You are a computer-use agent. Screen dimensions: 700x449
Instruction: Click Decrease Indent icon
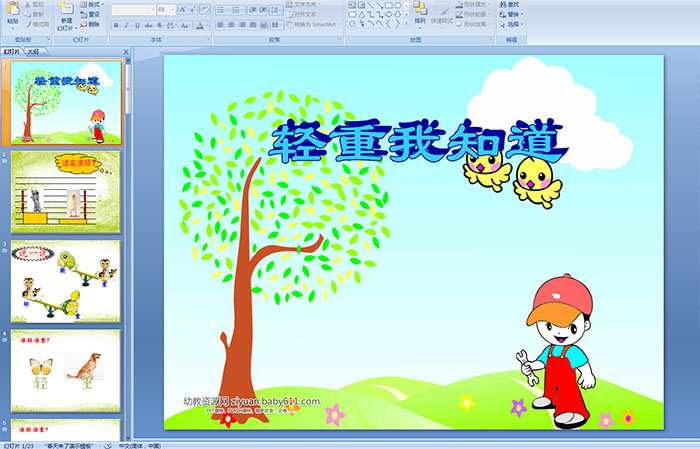[x=253, y=9]
